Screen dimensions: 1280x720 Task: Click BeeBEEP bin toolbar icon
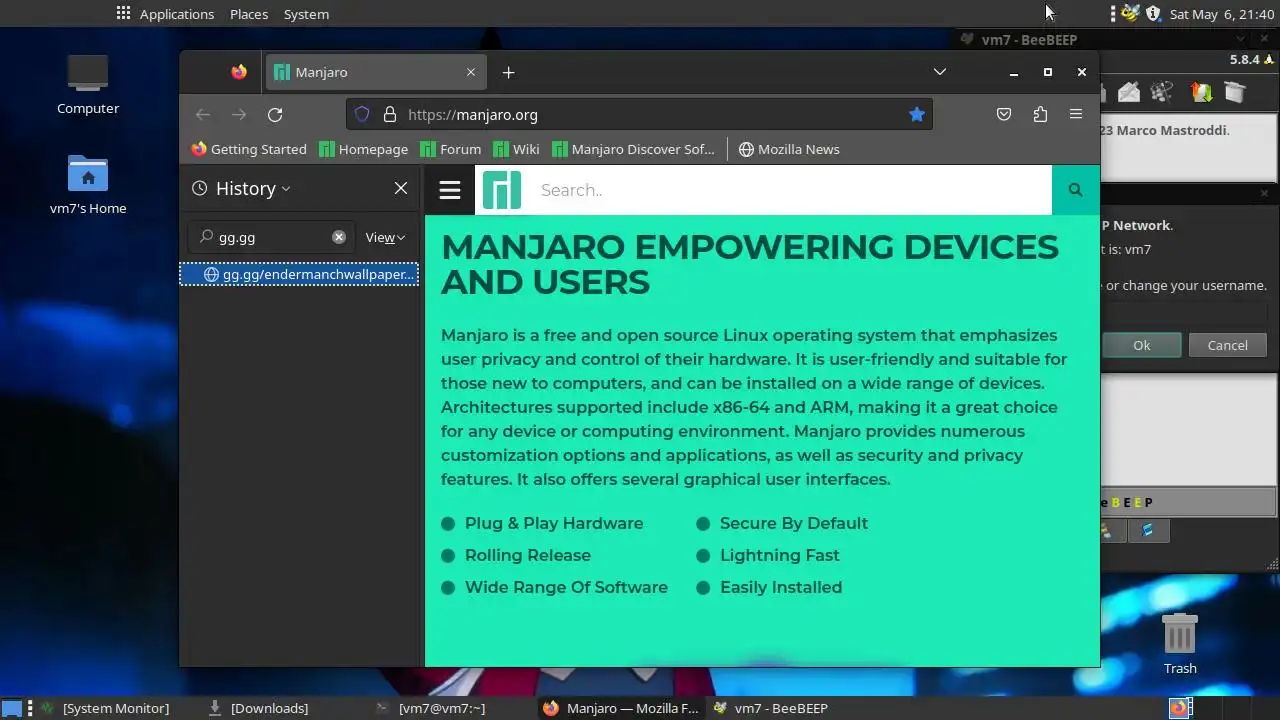pyautogui.click(x=1234, y=93)
